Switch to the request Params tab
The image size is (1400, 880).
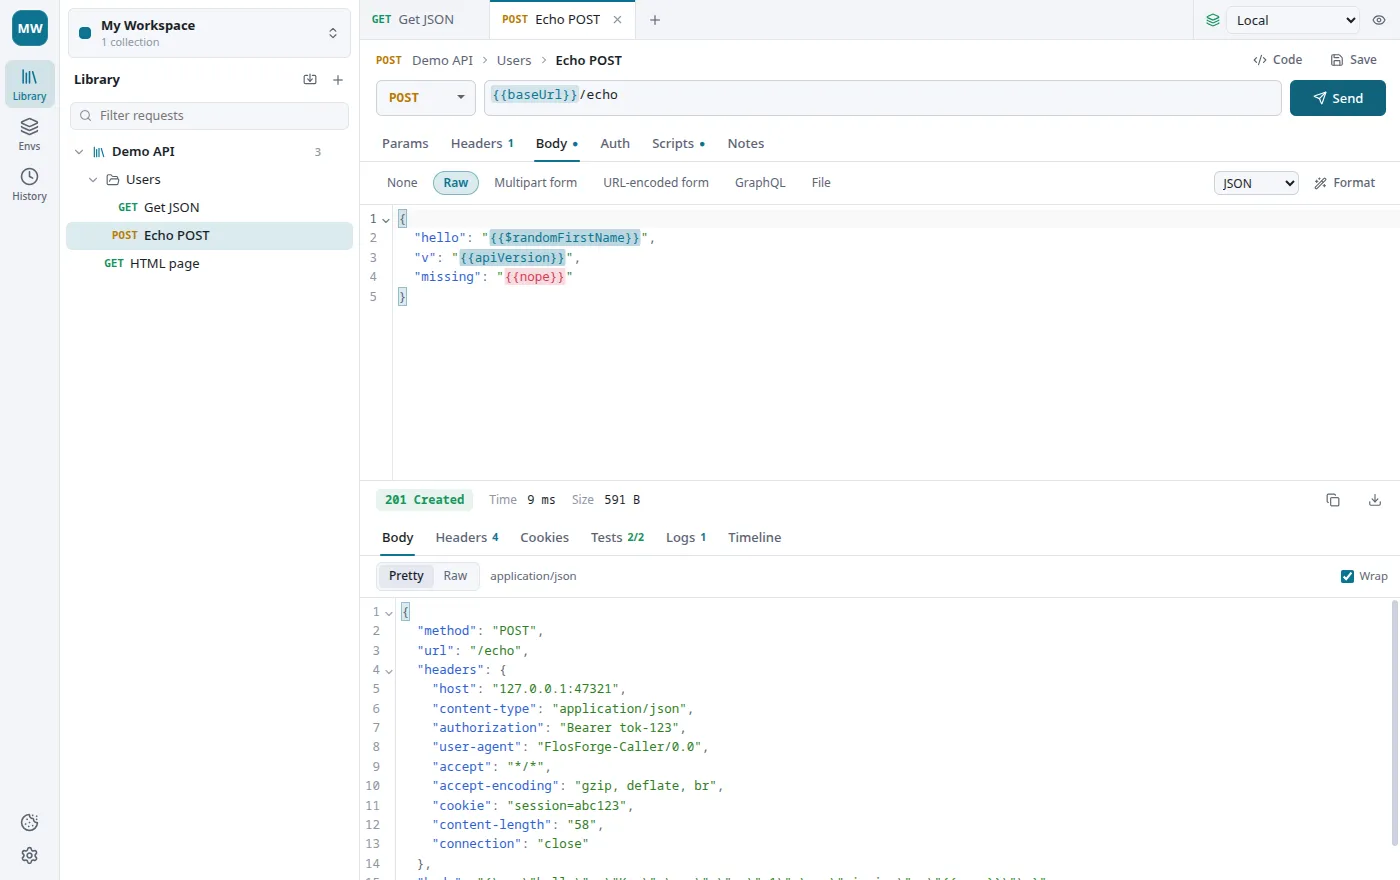pos(405,144)
